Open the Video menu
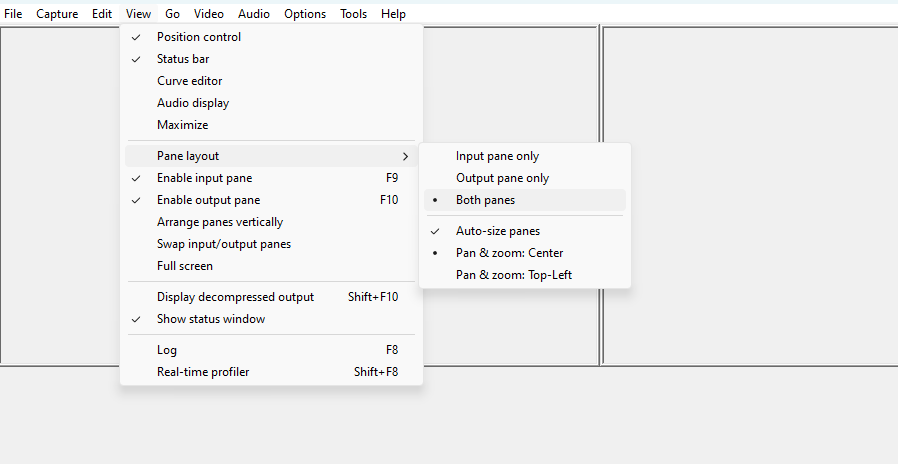The height and width of the screenshot is (464, 898). click(208, 14)
